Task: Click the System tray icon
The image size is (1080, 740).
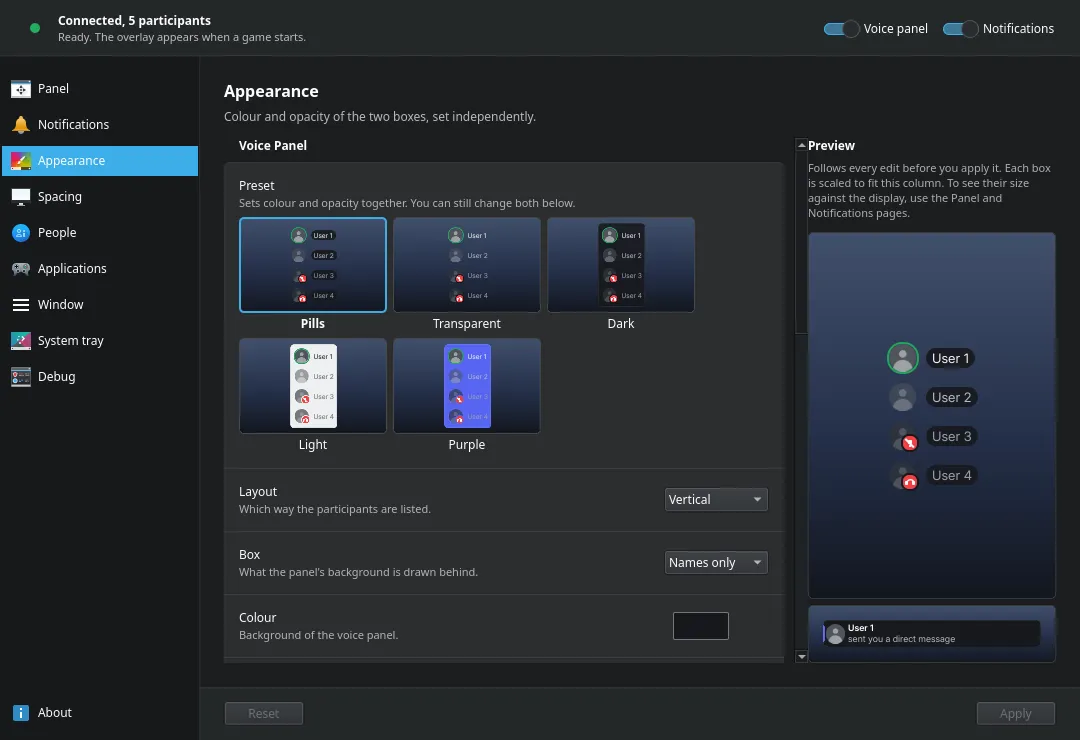Action: click(x=21, y=340)
